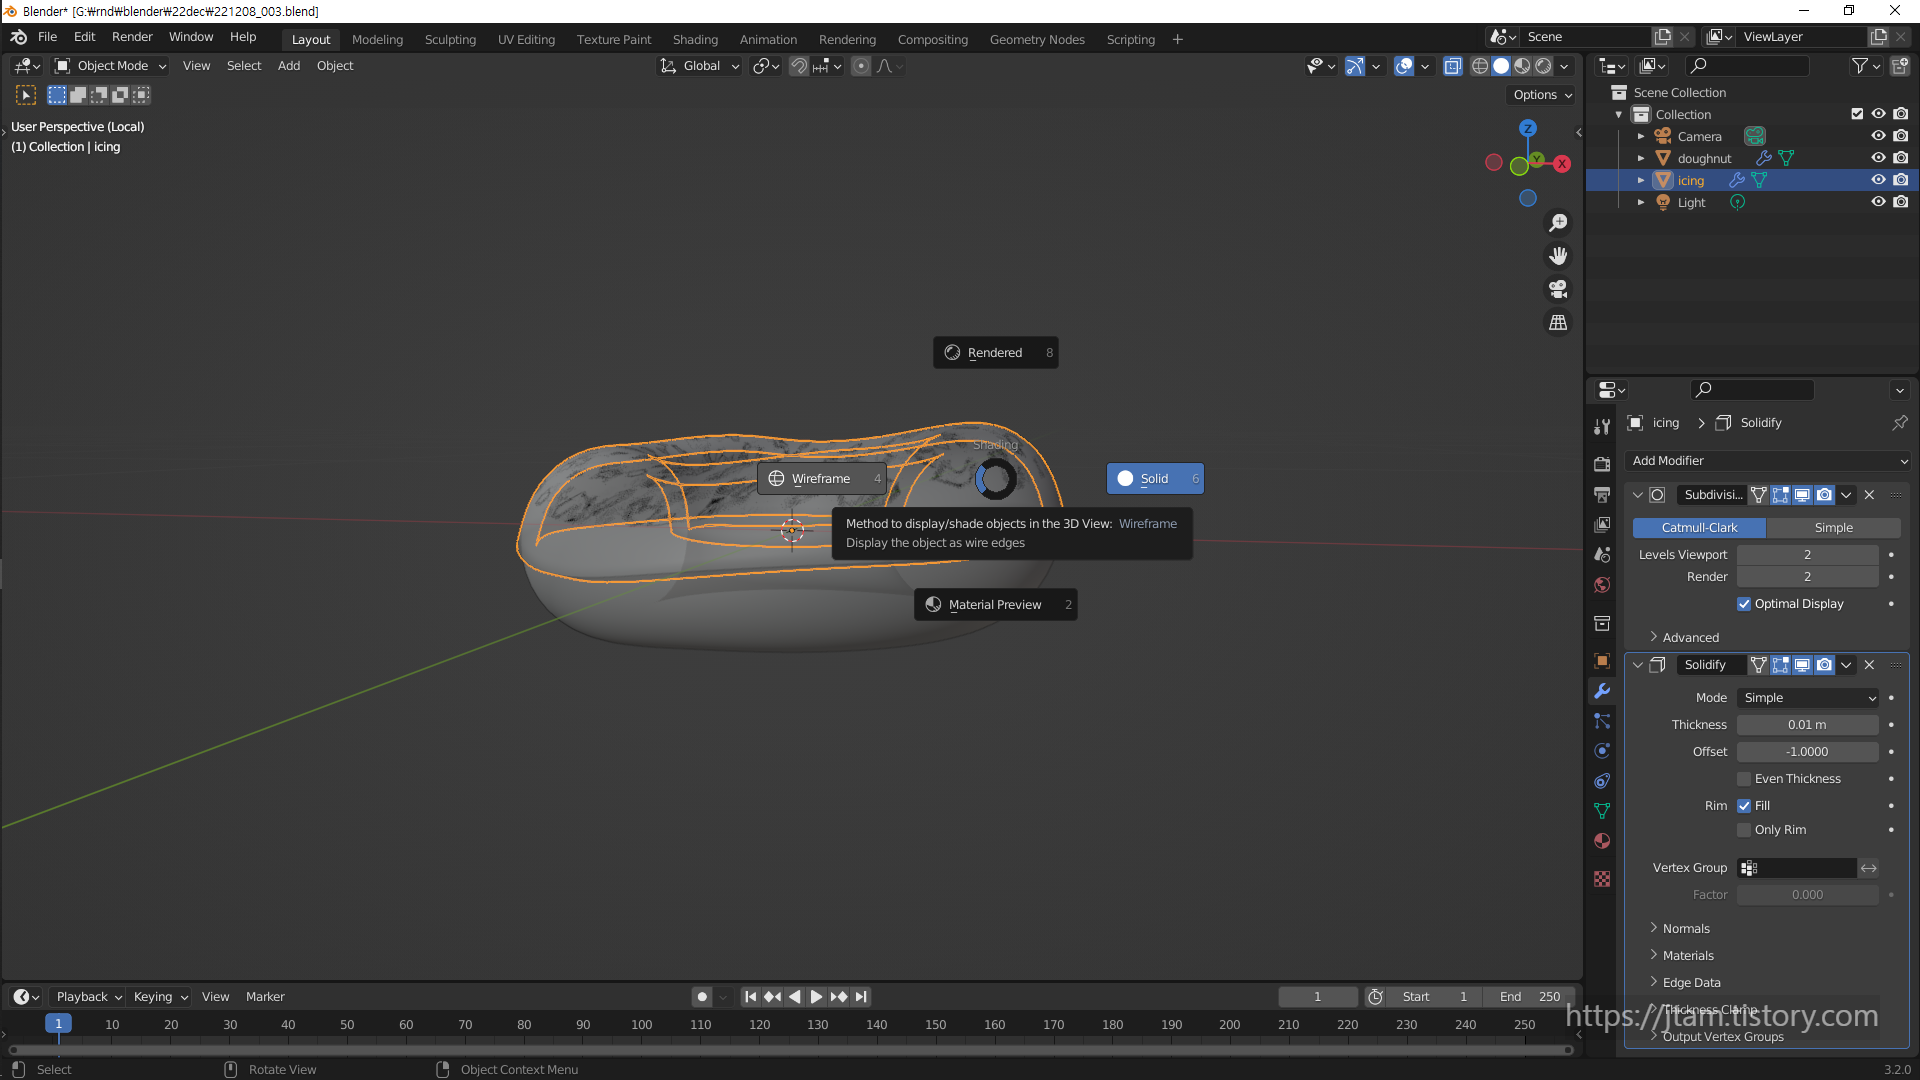Viewport: 1920px width, 1080px height.
Task: Switch to orthographic grid view icon
Action: [x=1558, y=323]
